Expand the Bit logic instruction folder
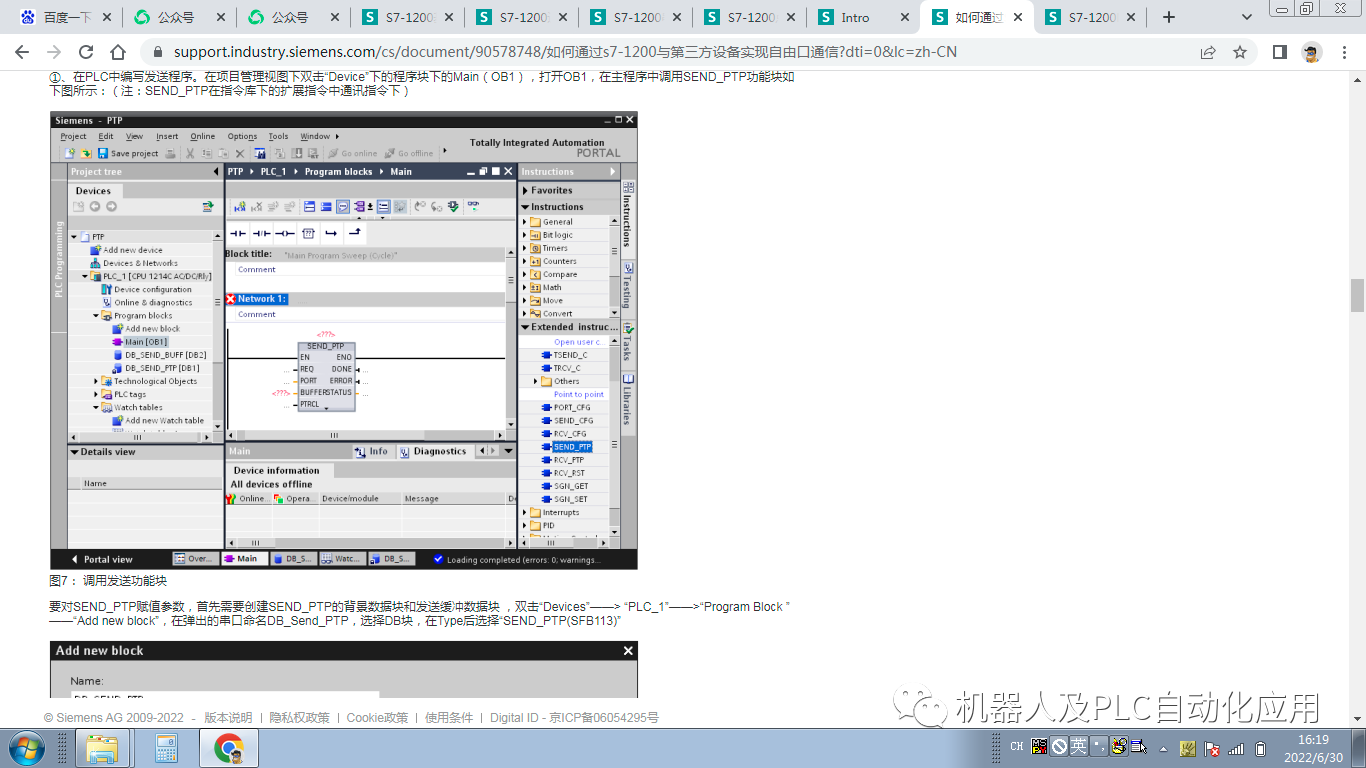This screenshot has height=768, width=1366. (524, 235)
